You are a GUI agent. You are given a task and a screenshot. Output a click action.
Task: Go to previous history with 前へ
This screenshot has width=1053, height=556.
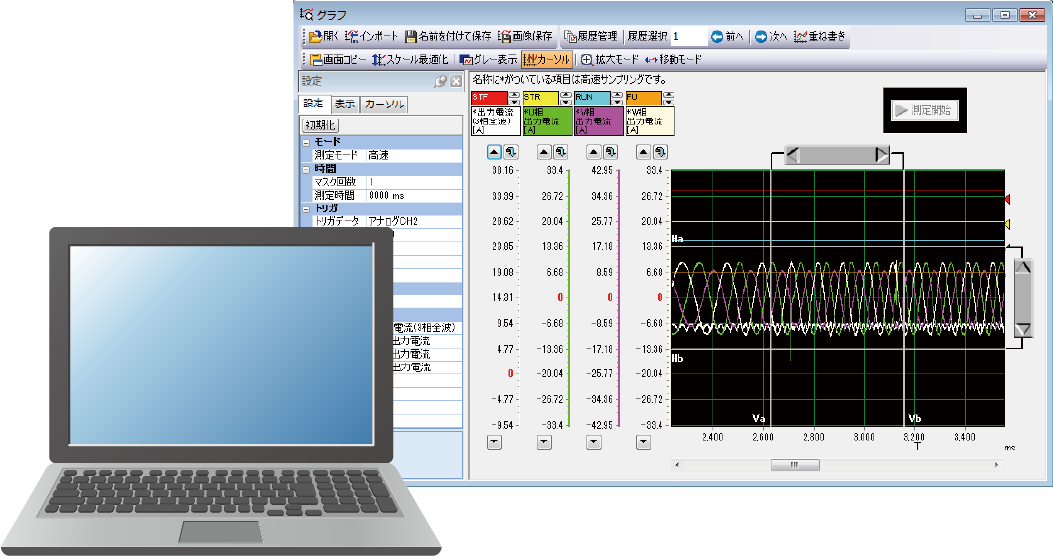pyautogui.click(x=727, y=37)
